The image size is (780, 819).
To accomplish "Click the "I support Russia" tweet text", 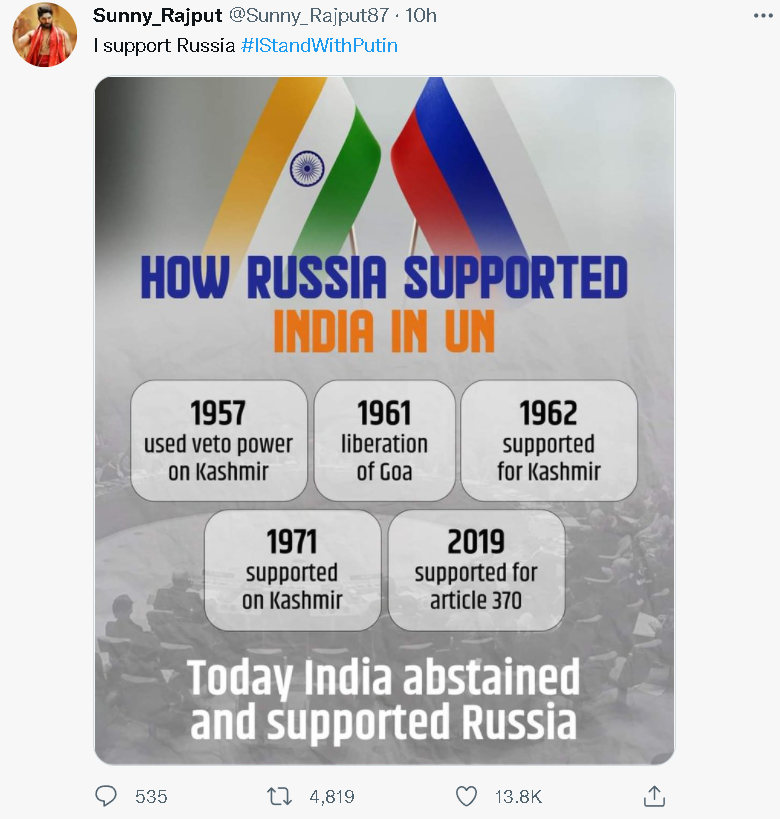I will (164, 46).
